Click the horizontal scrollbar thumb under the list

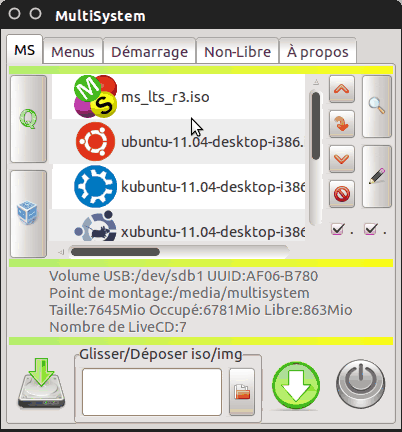pyautogui.click(x=115, y=252)
